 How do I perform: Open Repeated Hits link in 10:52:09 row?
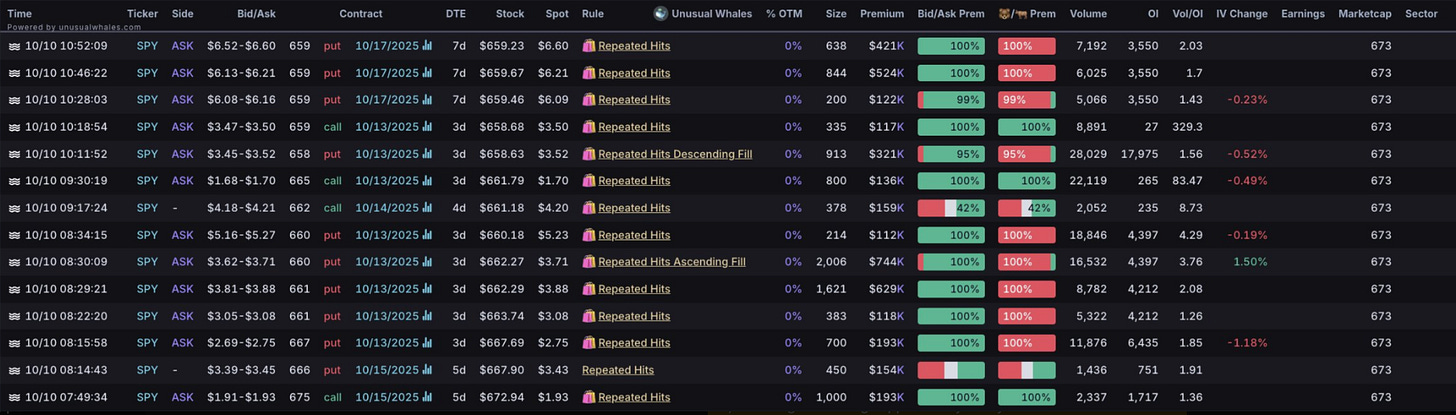(x=634, y=46)
